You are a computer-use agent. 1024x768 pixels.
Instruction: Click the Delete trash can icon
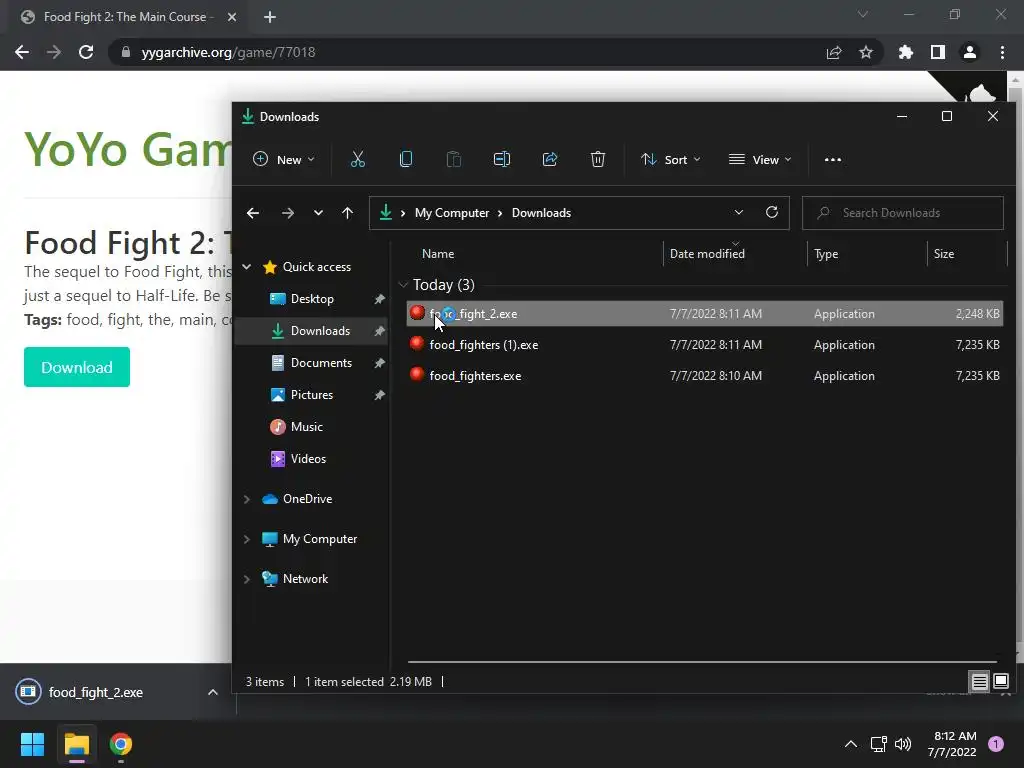598,159
